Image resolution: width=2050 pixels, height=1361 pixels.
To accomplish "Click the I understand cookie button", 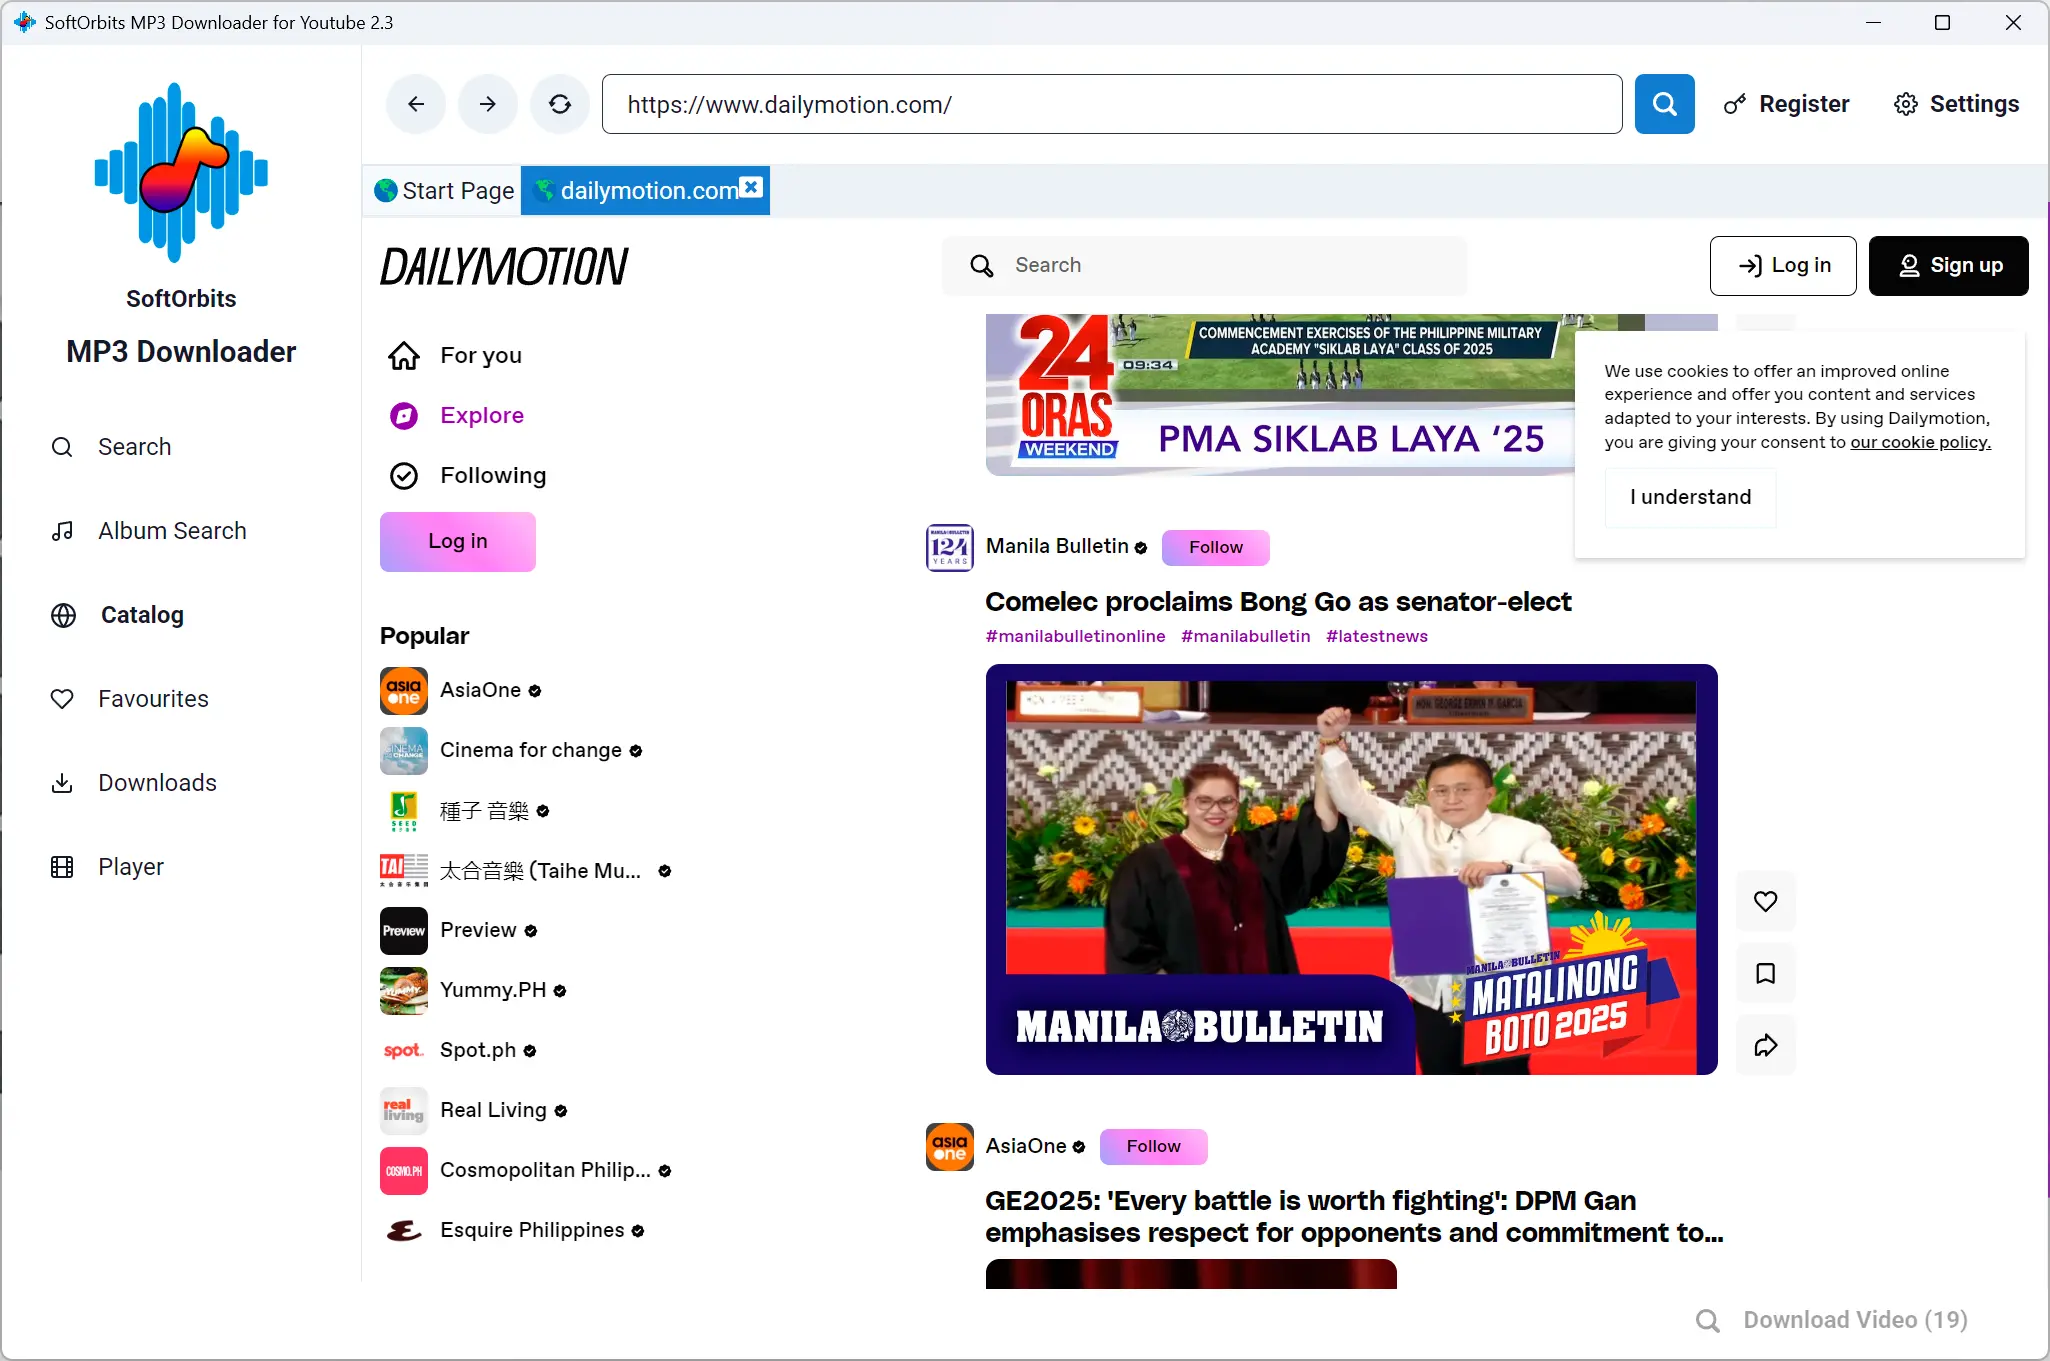I will 1690,497.
